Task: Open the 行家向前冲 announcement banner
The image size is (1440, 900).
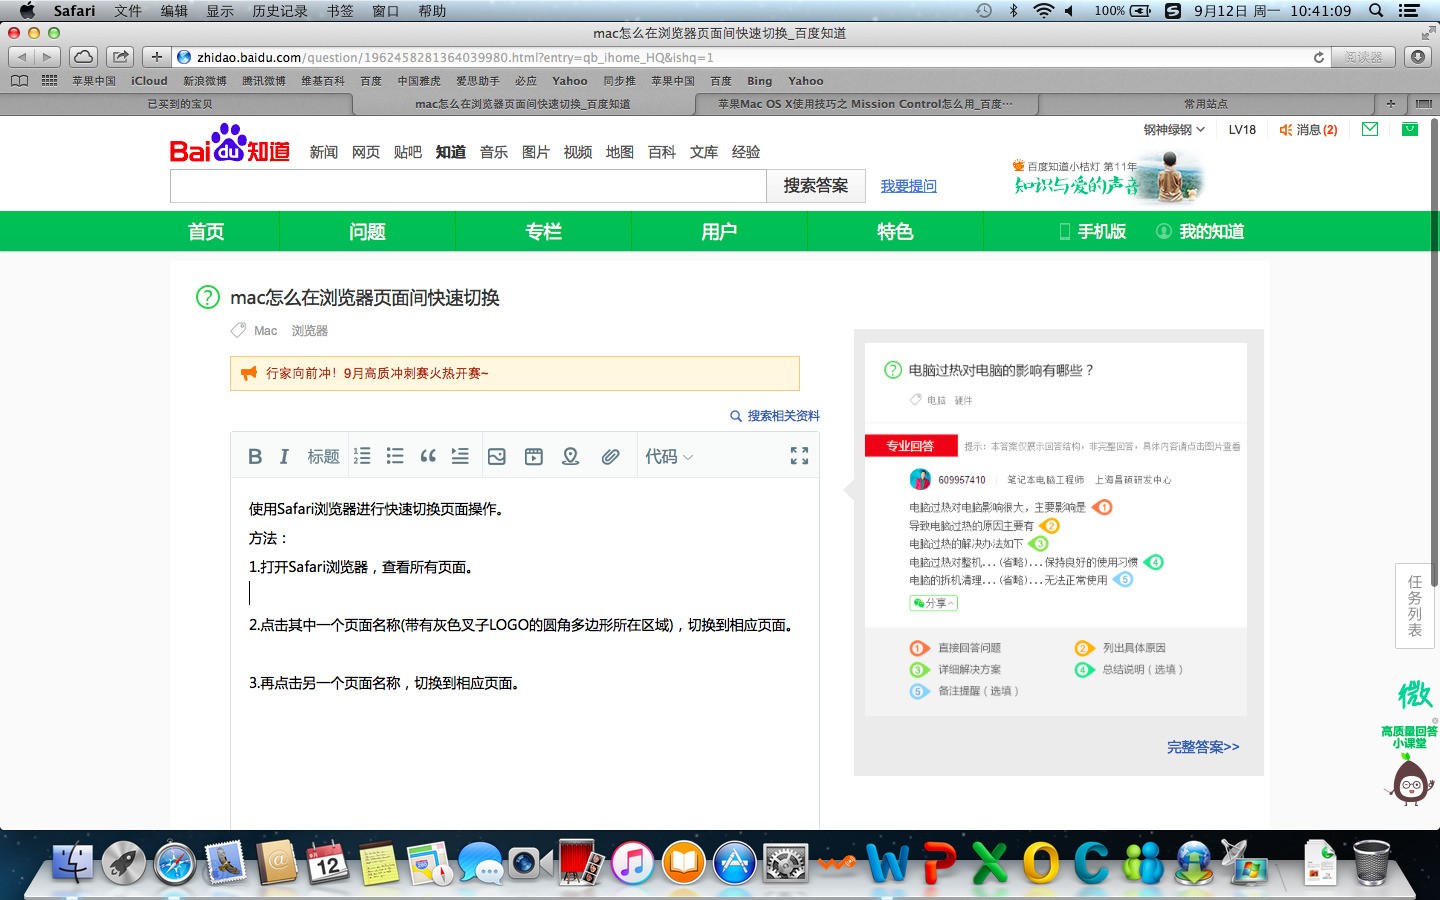Action: tap(514, 373)
